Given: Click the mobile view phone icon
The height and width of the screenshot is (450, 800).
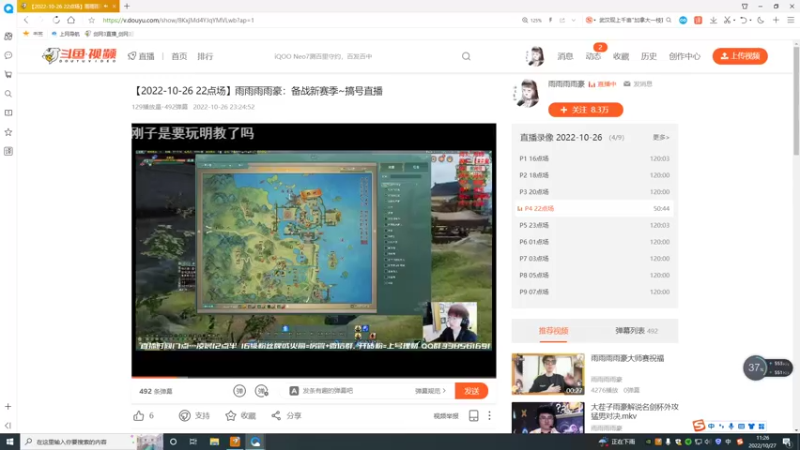Looking at the screenshot, I should pos(473,416).
